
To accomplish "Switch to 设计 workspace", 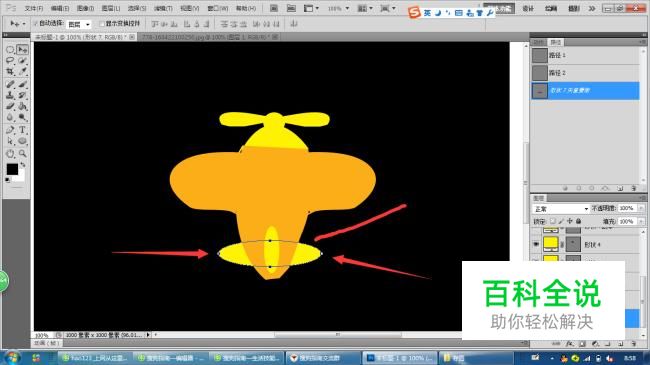I will coord(528,8).
